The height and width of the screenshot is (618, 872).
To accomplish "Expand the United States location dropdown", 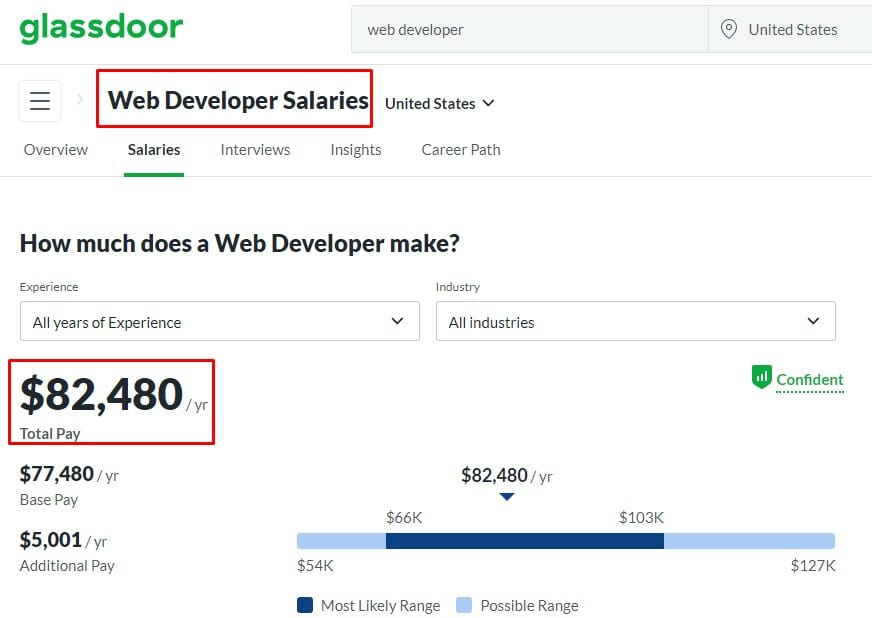I will tap(439, 103).
